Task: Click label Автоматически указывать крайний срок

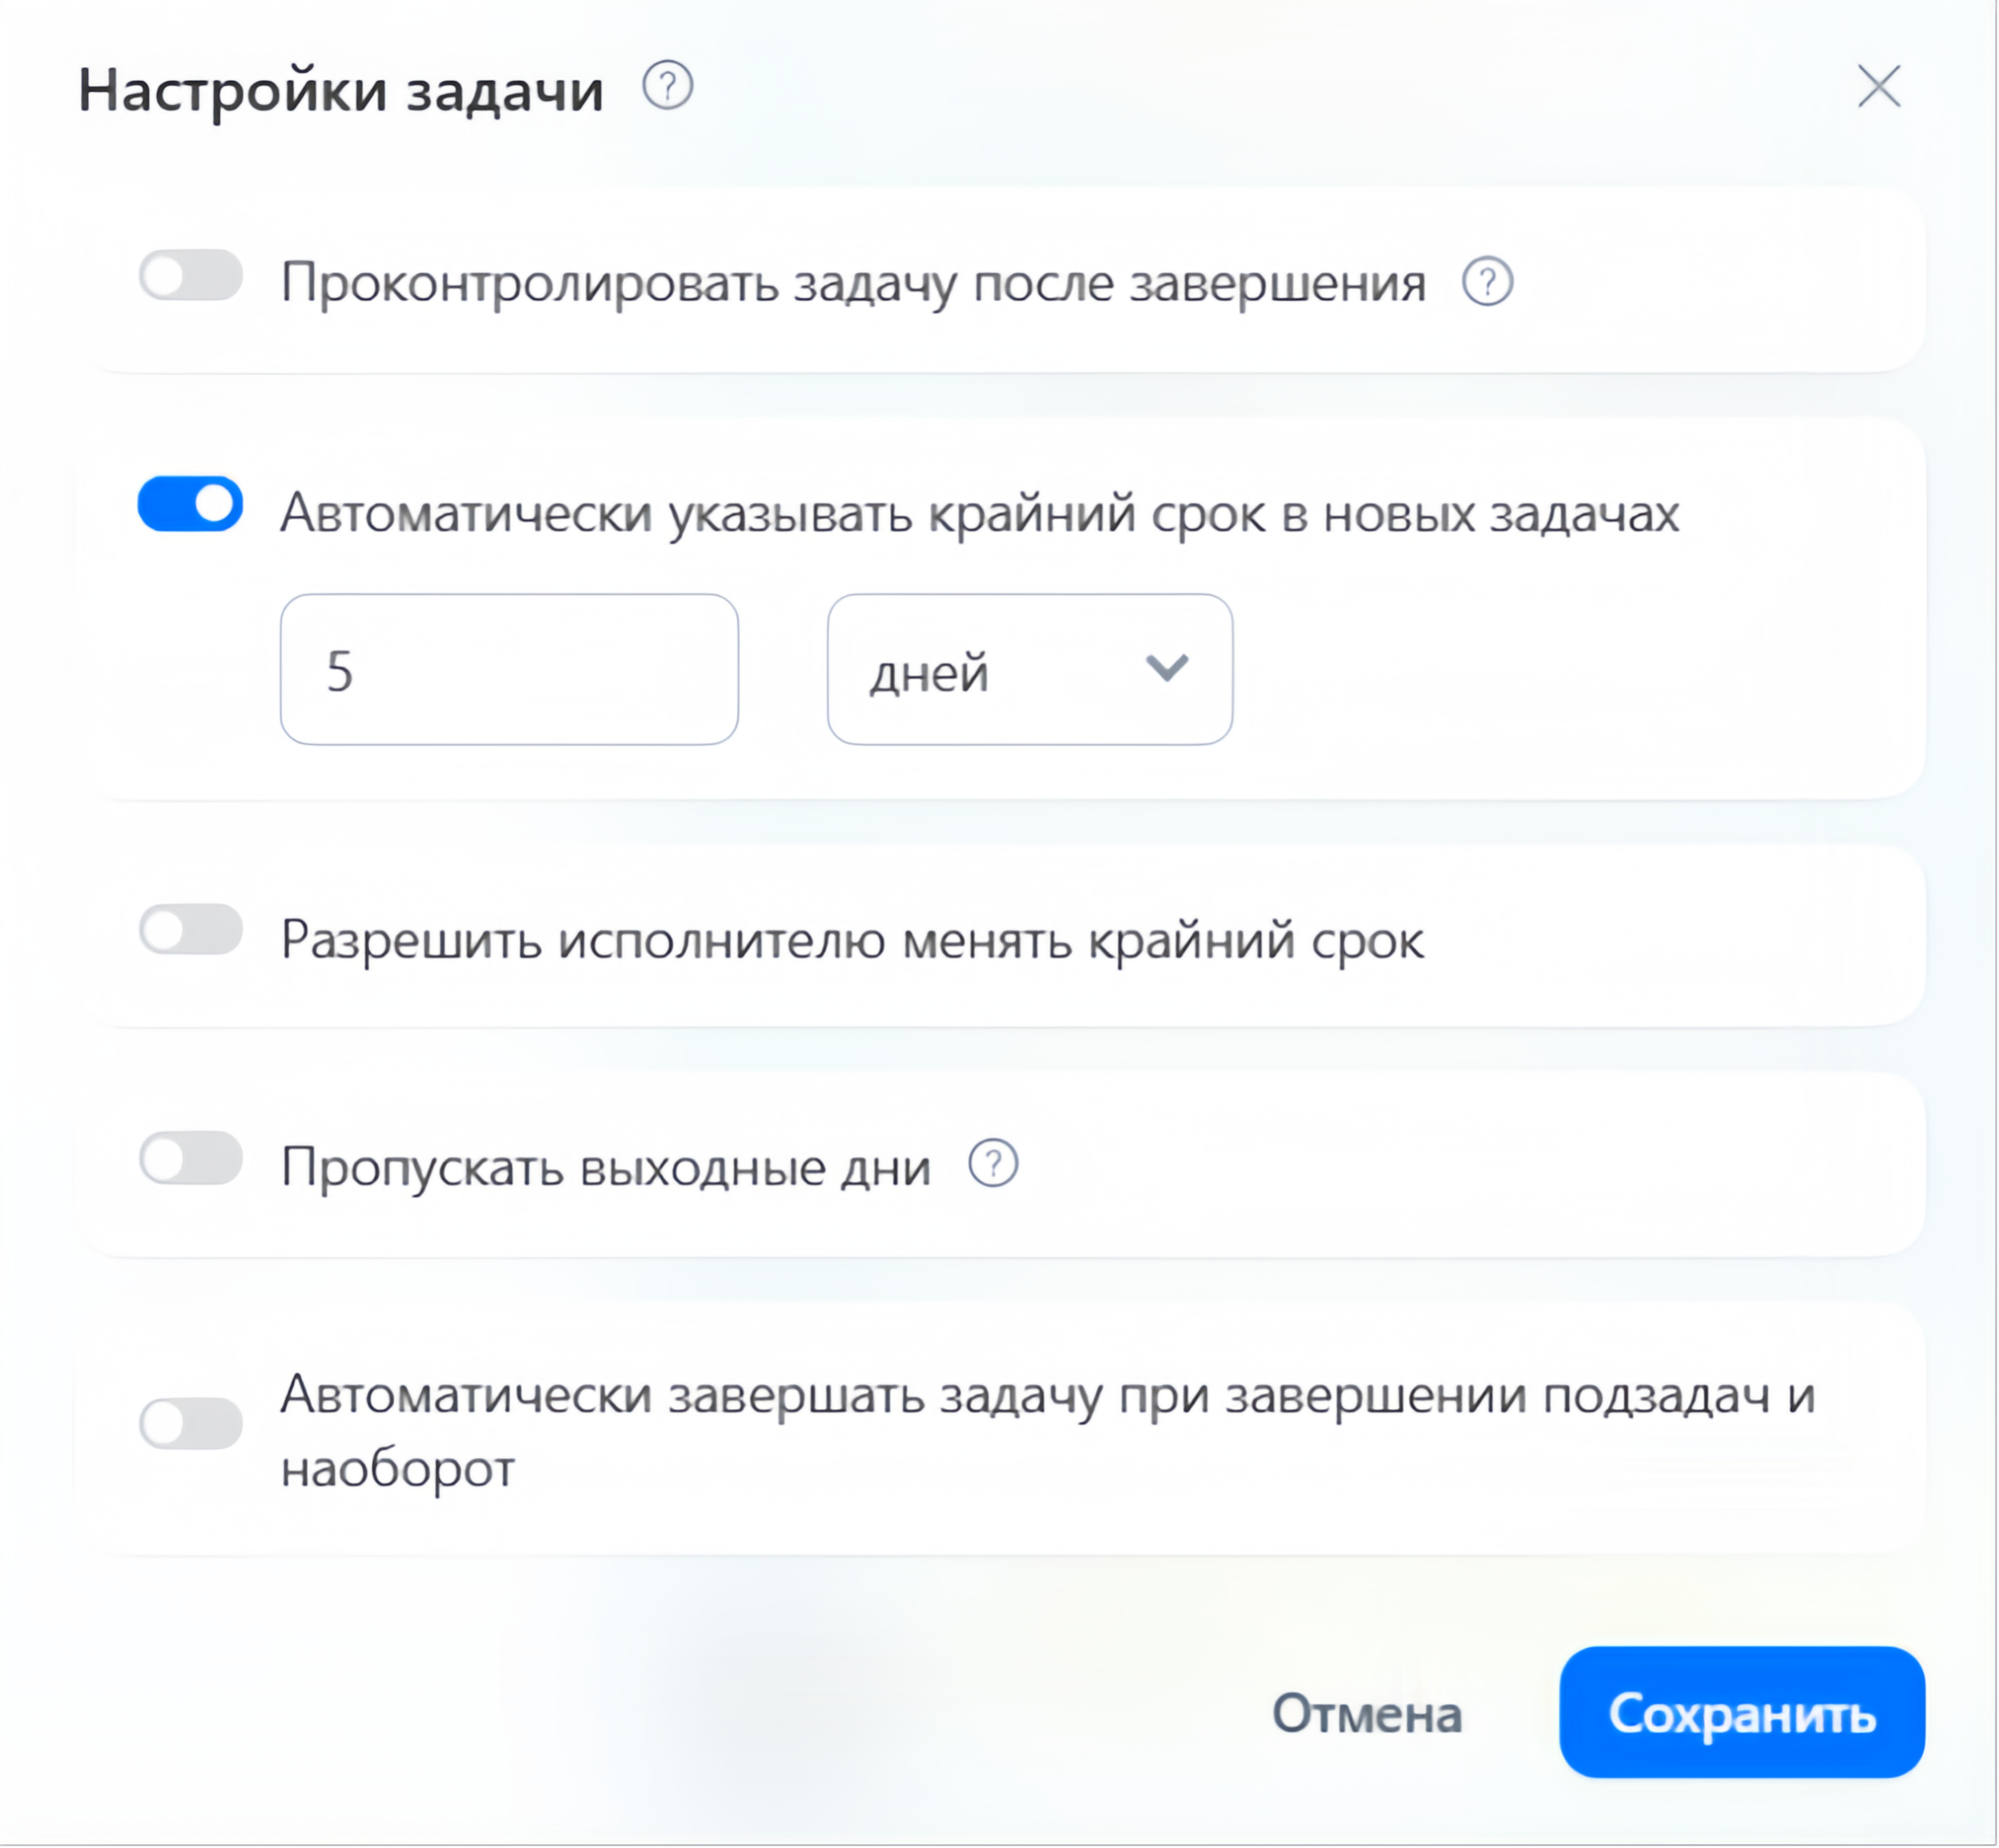Action: (x=979, y=514)
